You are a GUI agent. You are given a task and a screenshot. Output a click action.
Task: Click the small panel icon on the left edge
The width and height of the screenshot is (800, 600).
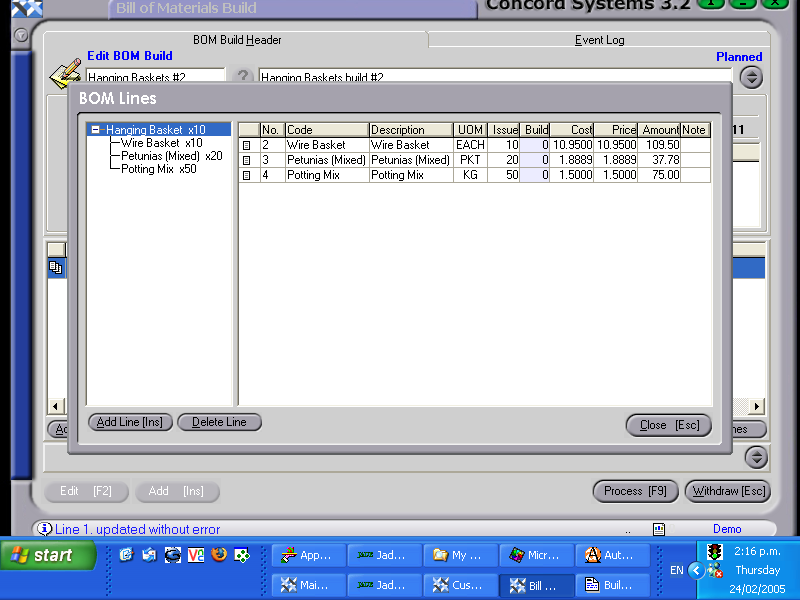(57, 267)
